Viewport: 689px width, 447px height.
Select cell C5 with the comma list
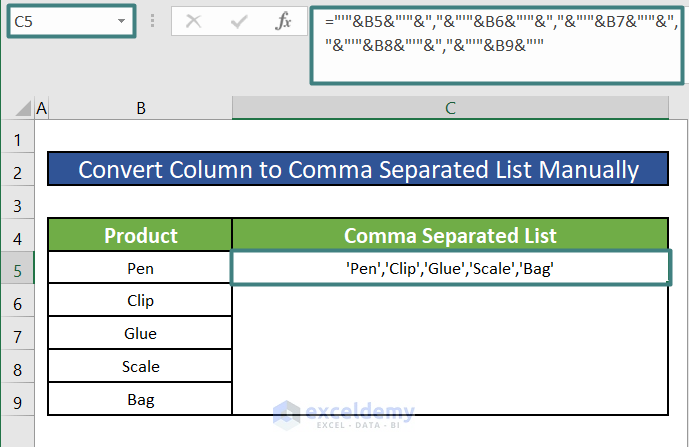(x=450, y=268)
